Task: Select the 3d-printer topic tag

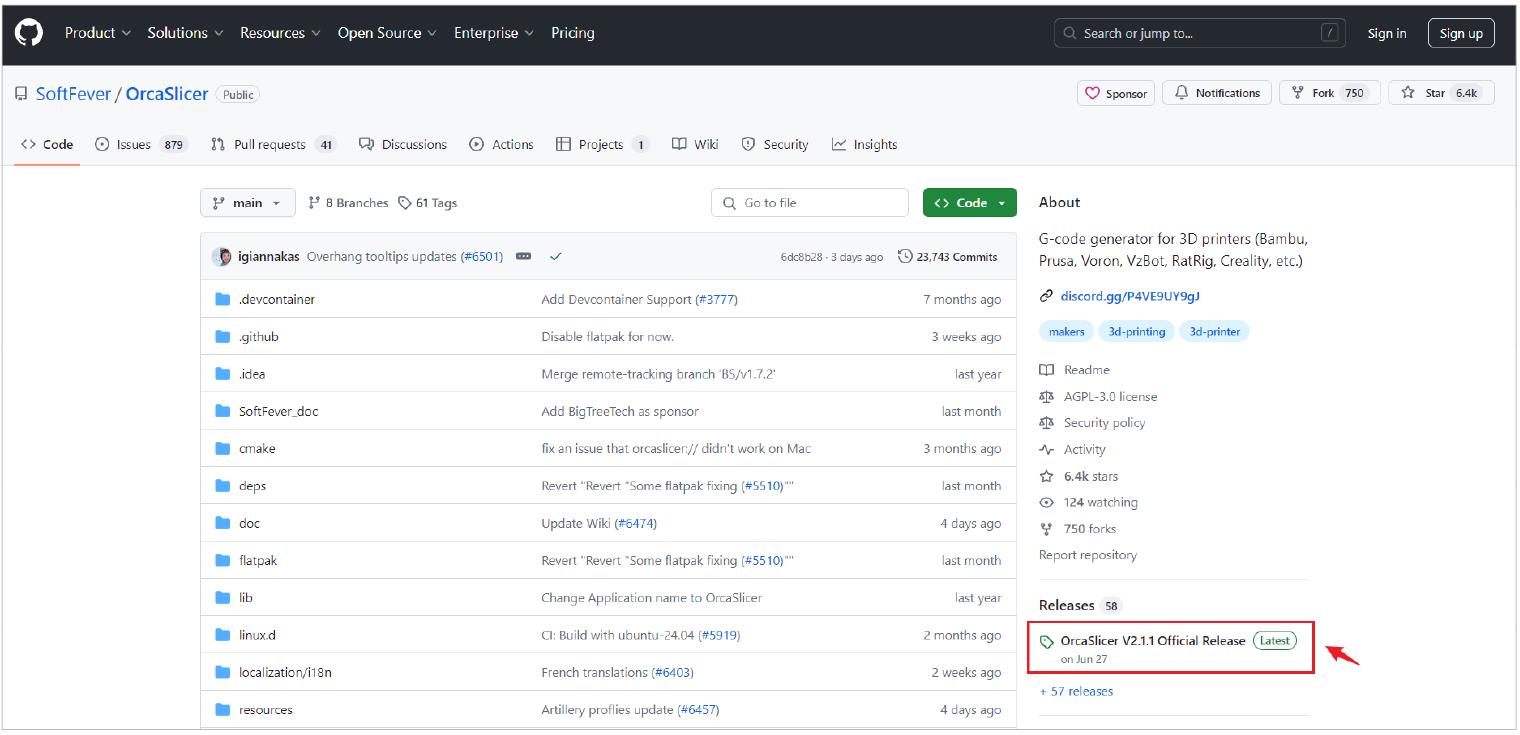Action: (x=1215, y=331)
